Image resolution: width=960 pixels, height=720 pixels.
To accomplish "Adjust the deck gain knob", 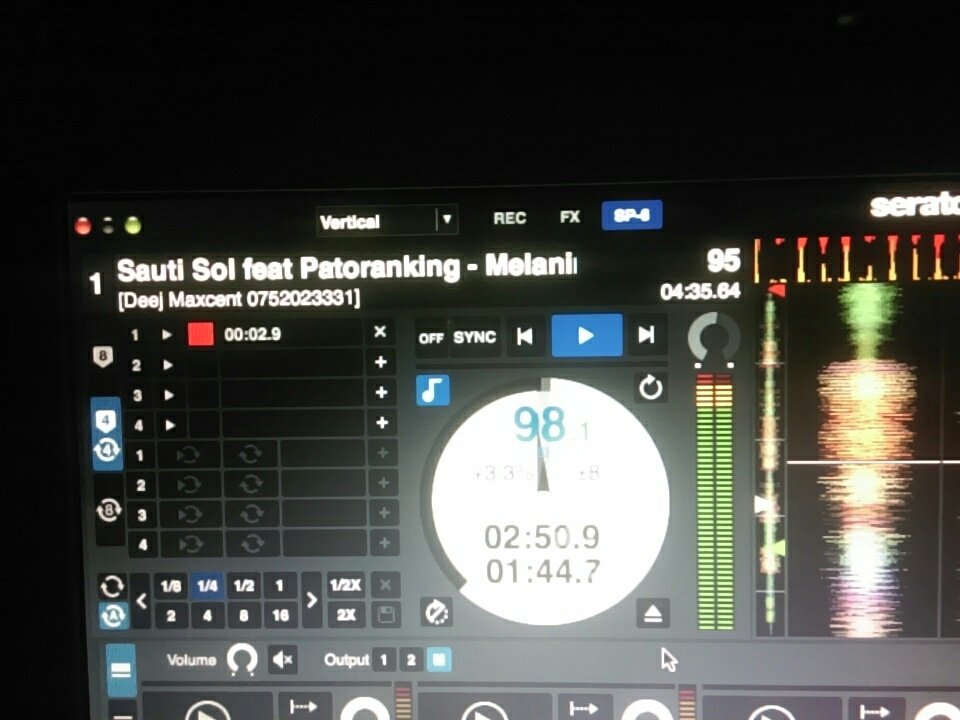I will click(714, 337).
